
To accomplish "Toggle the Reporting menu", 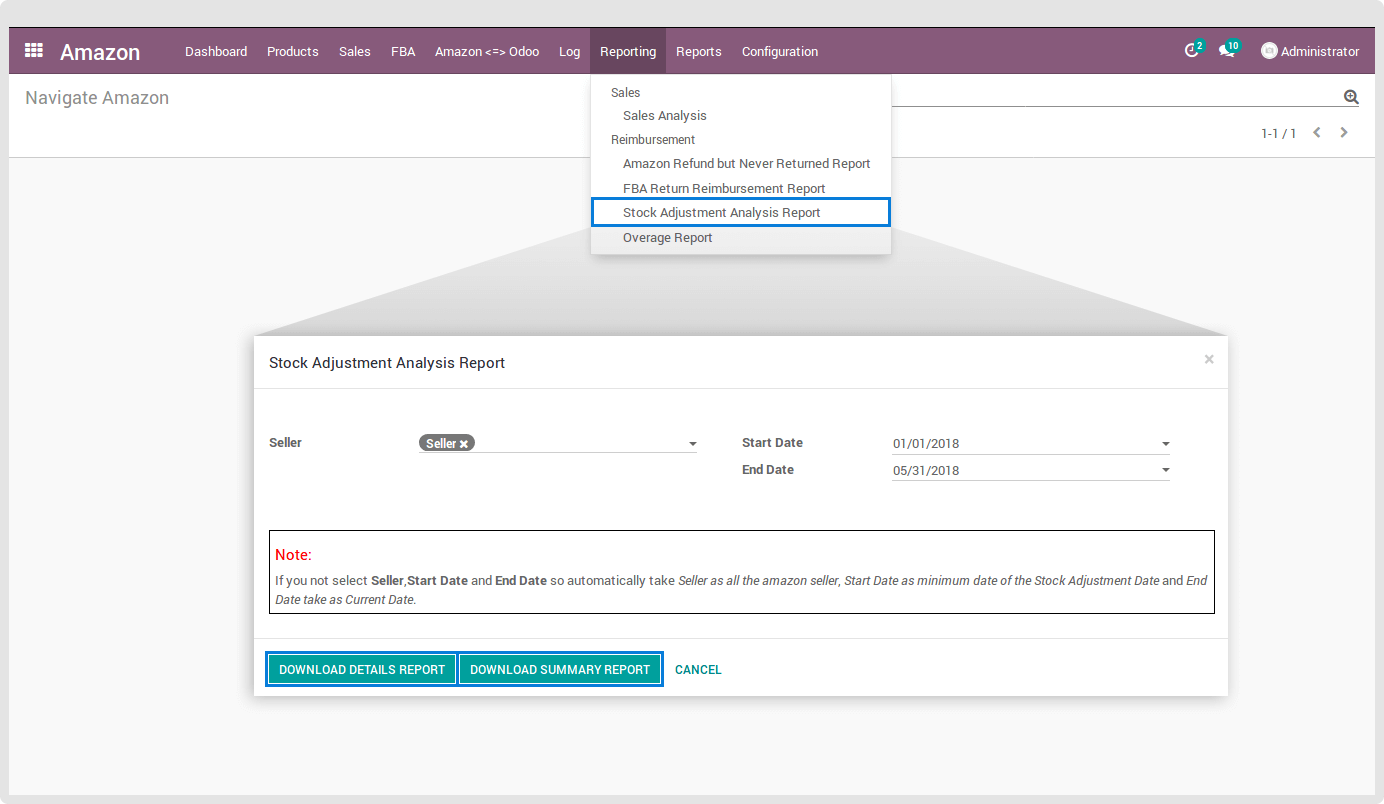I will (628, 51).
